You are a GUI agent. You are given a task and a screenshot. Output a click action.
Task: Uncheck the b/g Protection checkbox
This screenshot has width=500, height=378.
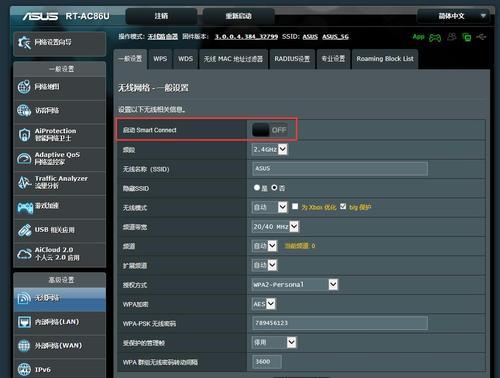click(x=343, y=207)
